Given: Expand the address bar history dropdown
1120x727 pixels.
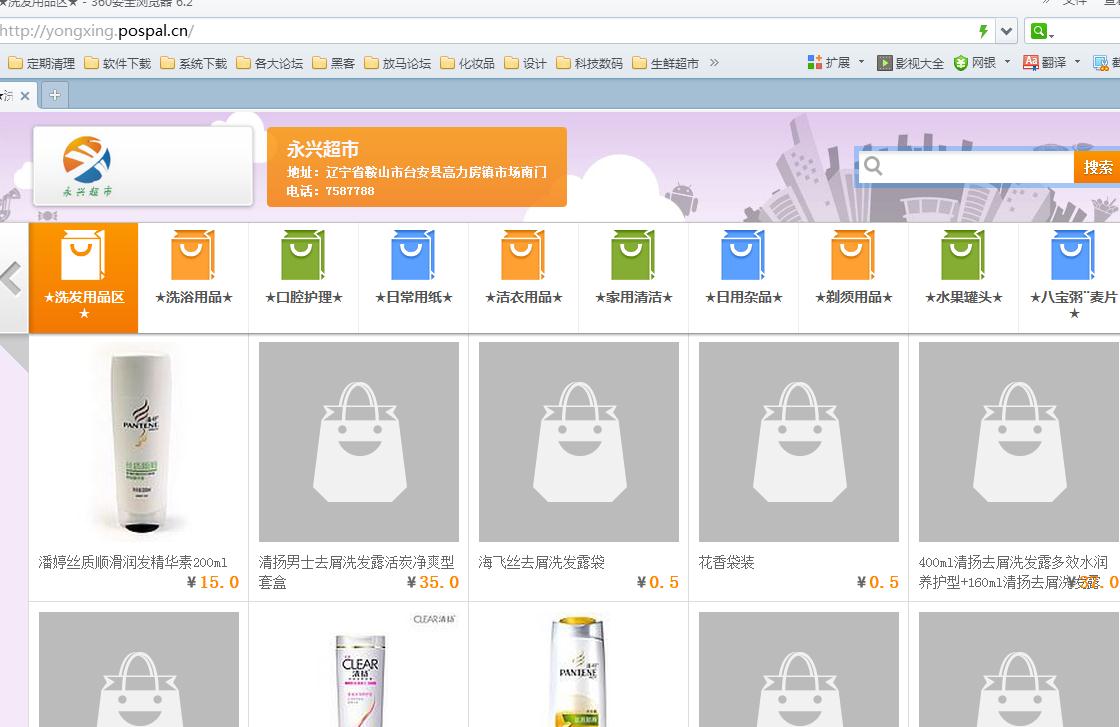Looking at the screenshot, I should point(1006,31).
